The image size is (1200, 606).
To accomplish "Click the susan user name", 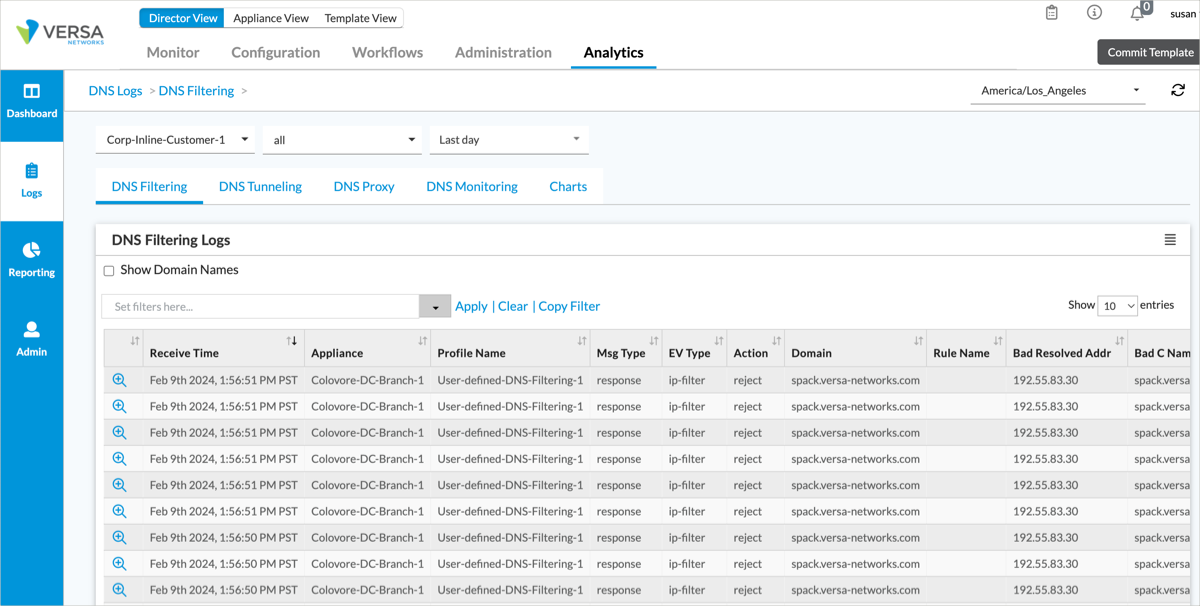I will pyautogui.click(x=1183, y=14).
